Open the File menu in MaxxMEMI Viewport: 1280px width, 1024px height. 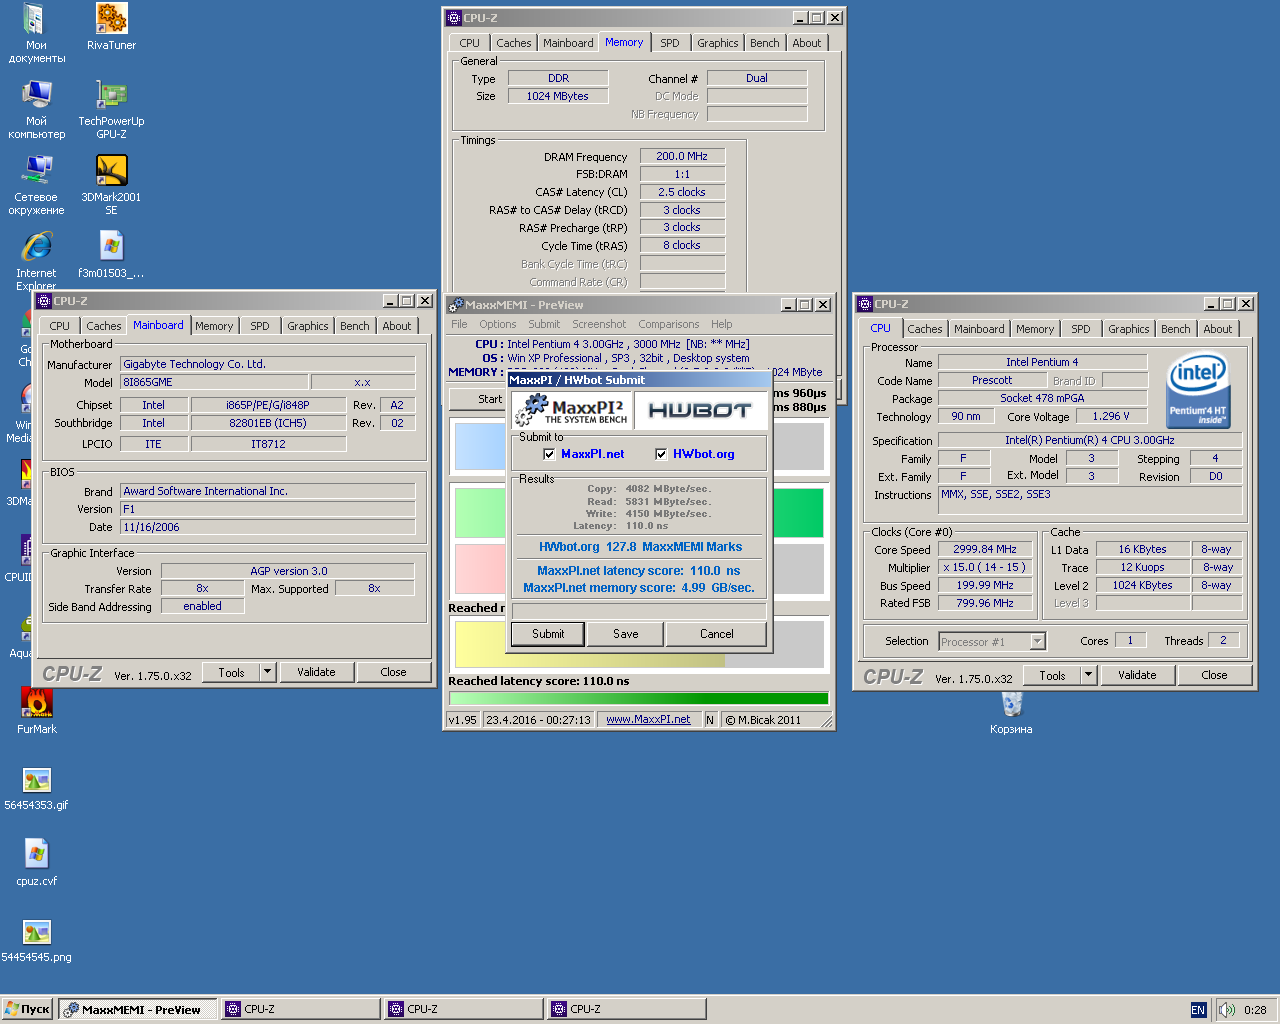pyautogui.click(x=459, y=324)
